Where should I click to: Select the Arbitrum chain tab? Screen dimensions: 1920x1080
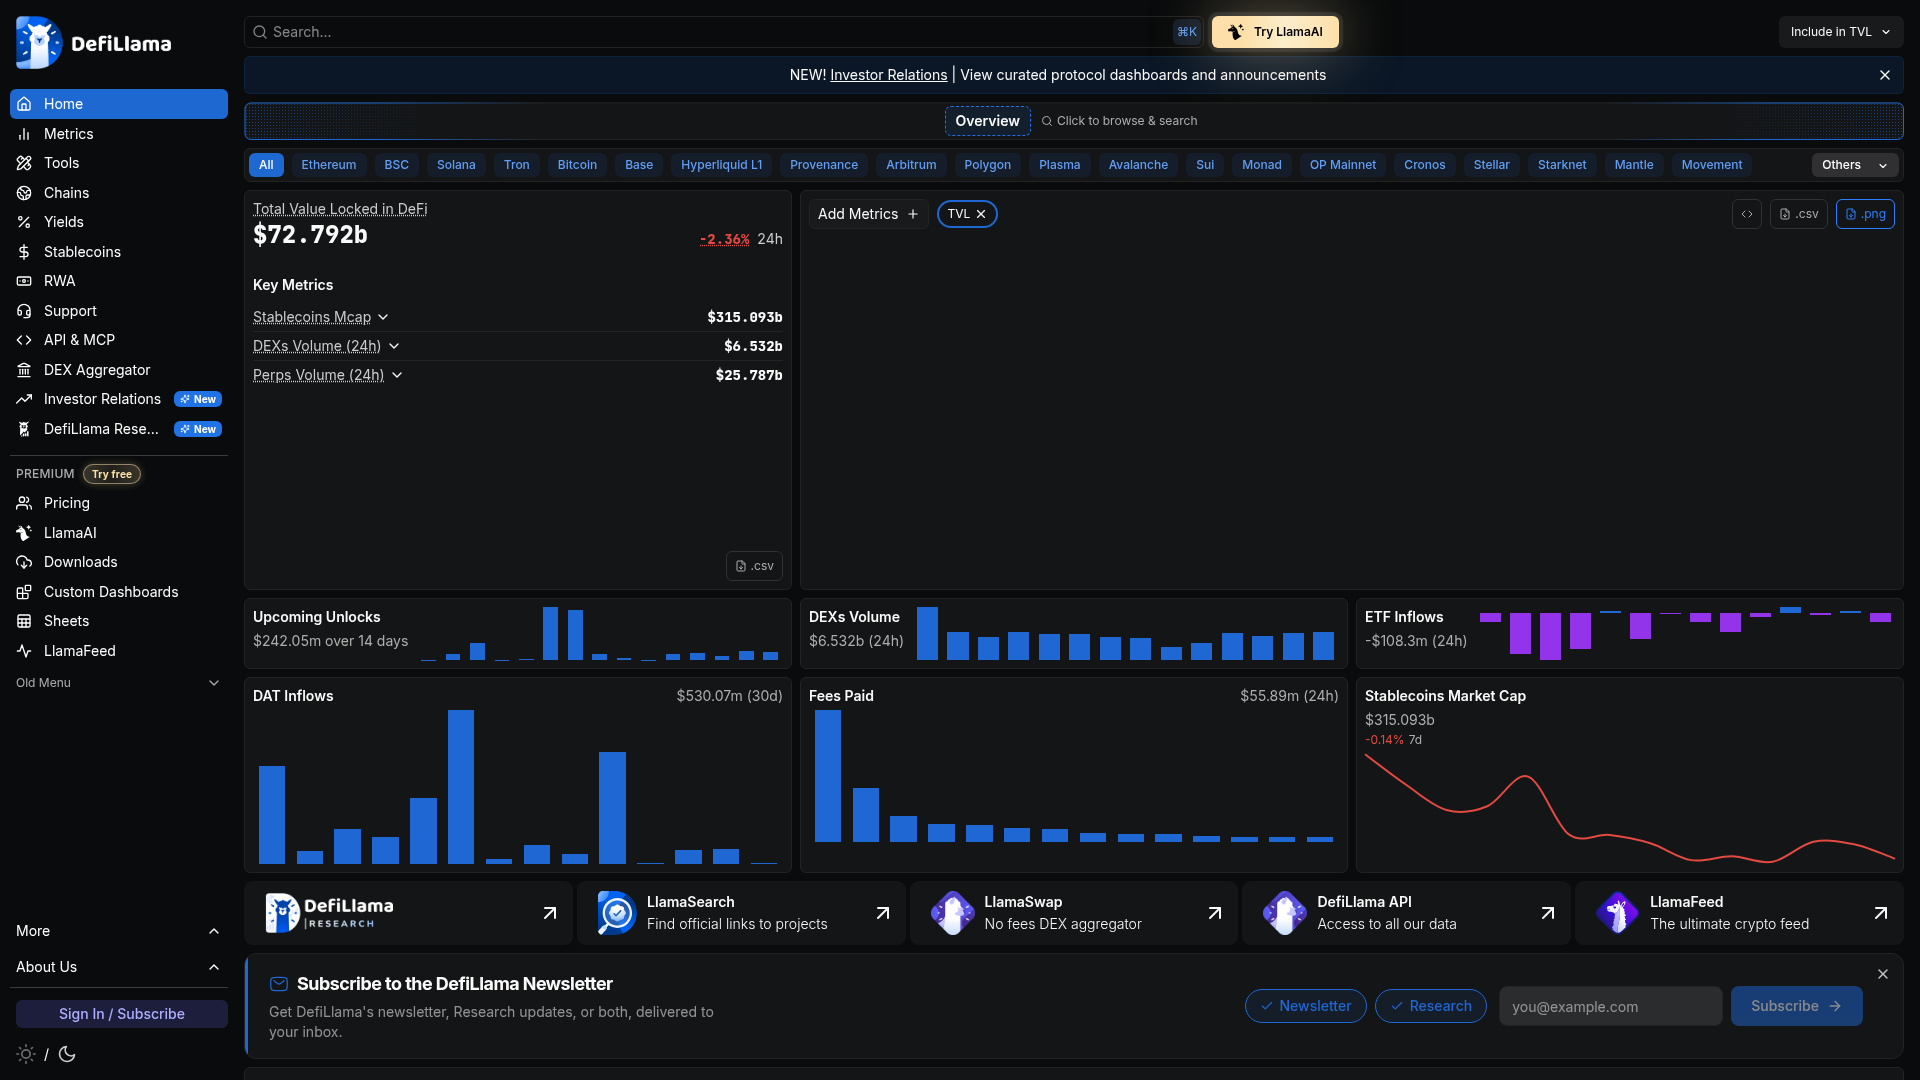point(911,165)
